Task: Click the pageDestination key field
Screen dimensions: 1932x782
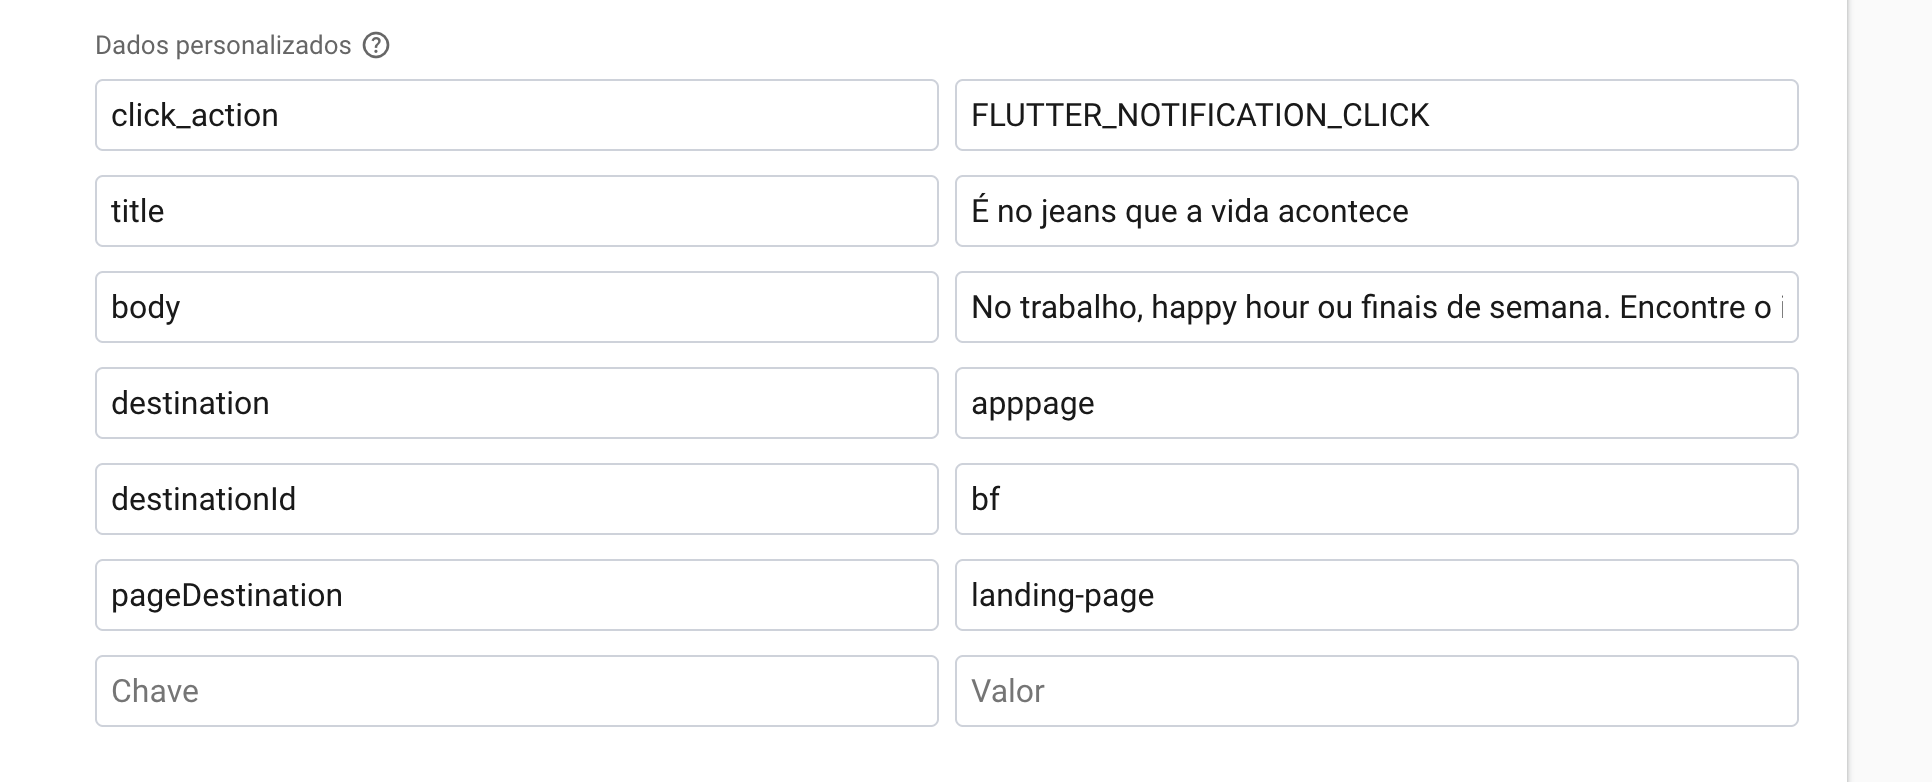Action: pyautogui.click(x=516, y=595)
